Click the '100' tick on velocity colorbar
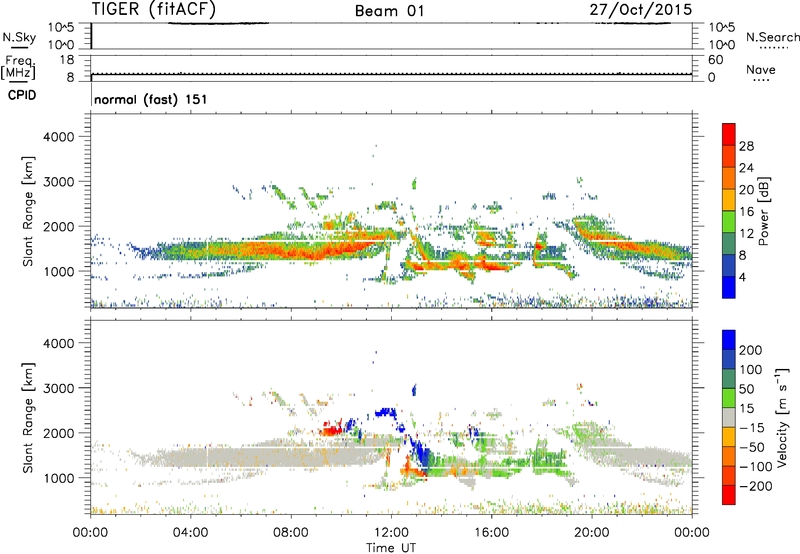 pyautogui.click(x=751, y=370)
